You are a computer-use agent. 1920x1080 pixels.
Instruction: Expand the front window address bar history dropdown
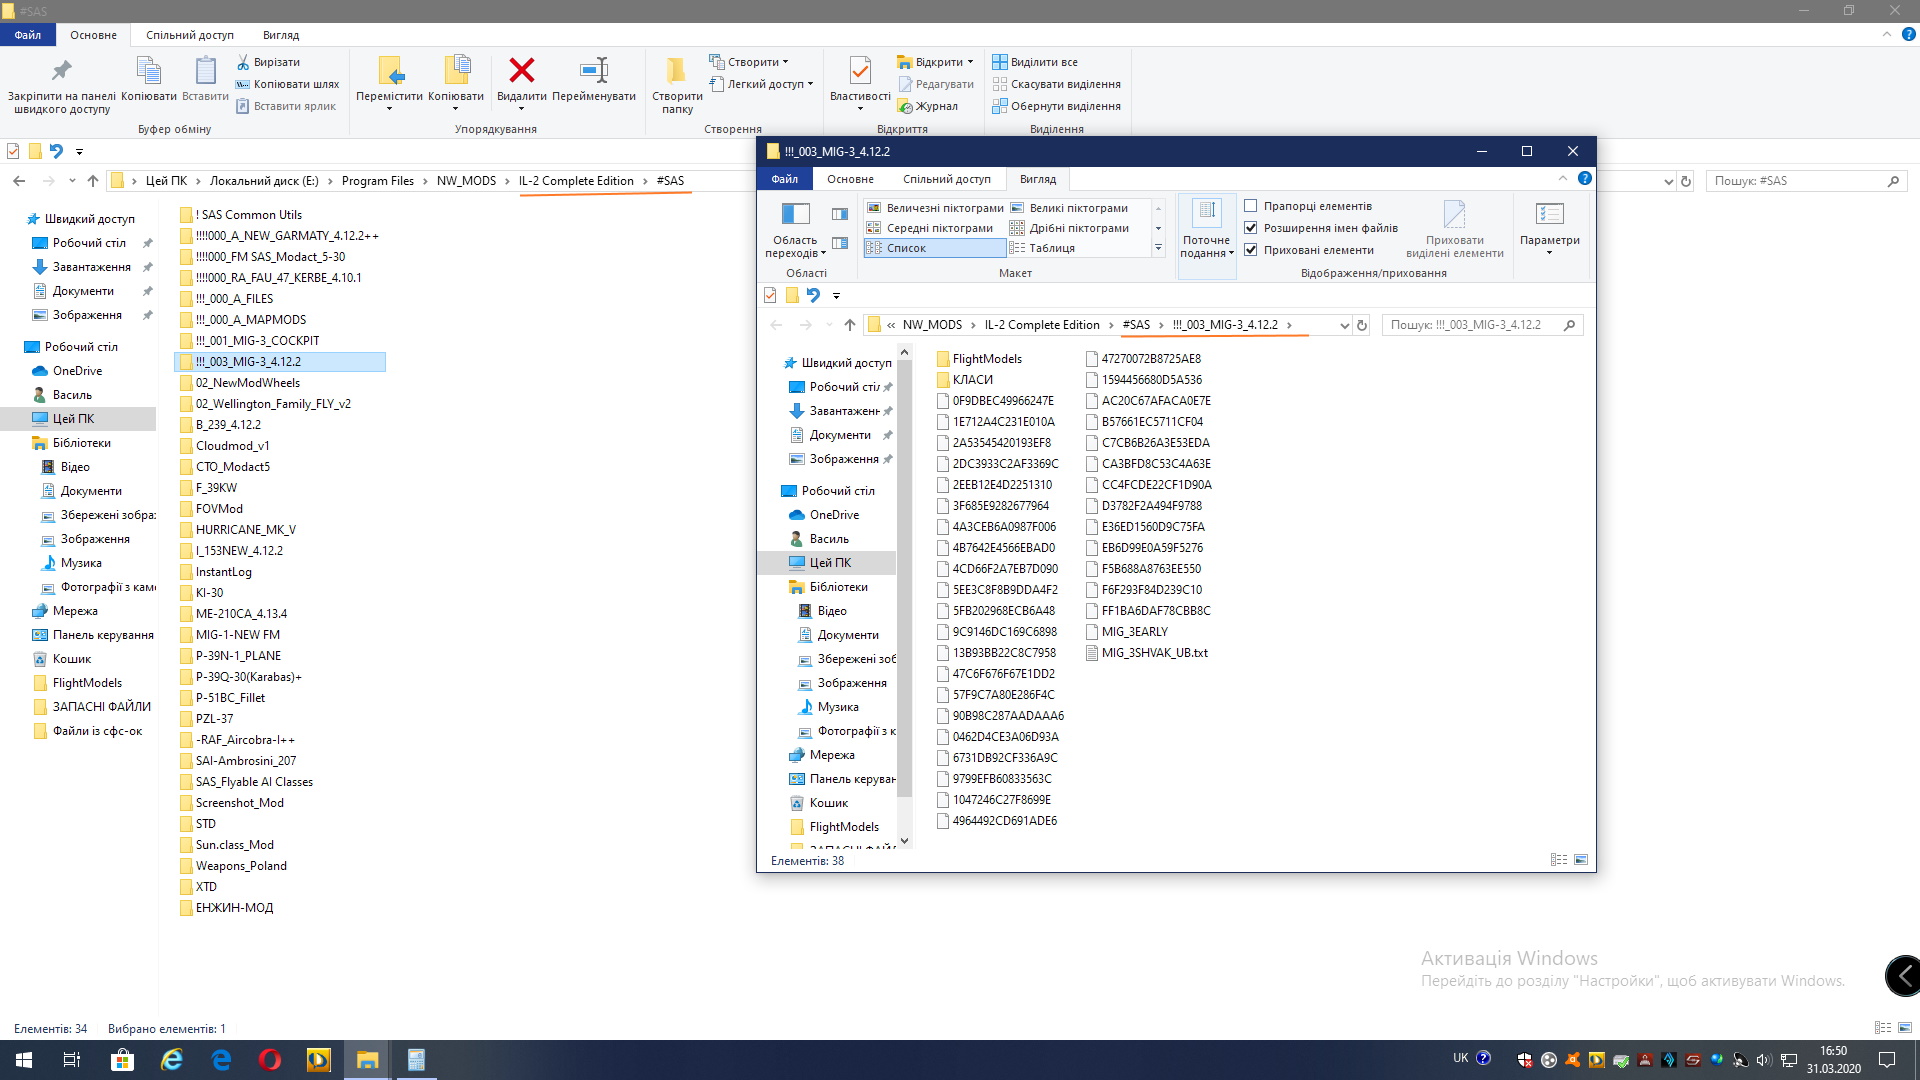point(1344,325)
